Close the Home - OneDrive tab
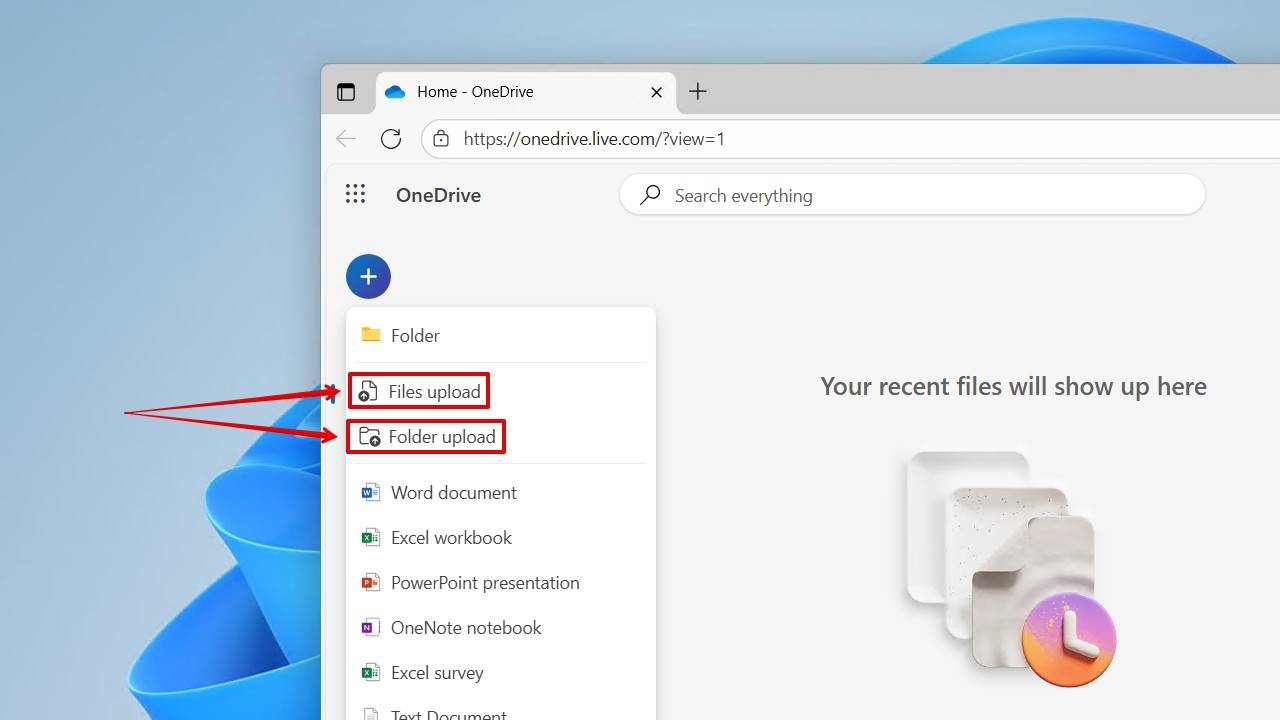 point(656,92)
